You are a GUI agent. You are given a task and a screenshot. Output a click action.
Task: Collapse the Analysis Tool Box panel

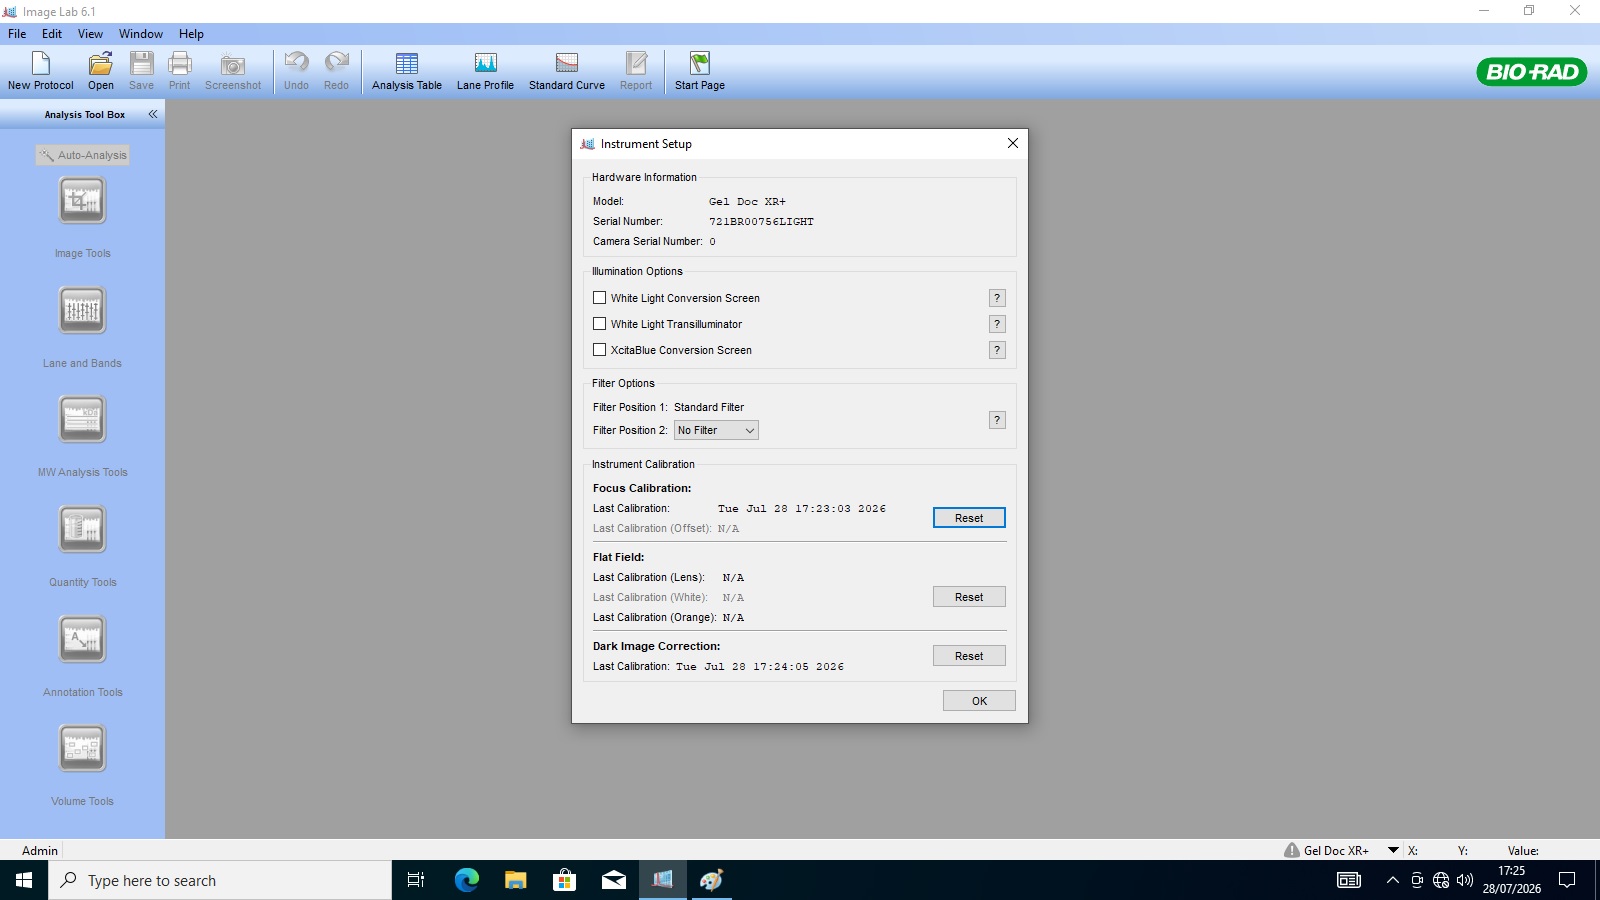153,114
